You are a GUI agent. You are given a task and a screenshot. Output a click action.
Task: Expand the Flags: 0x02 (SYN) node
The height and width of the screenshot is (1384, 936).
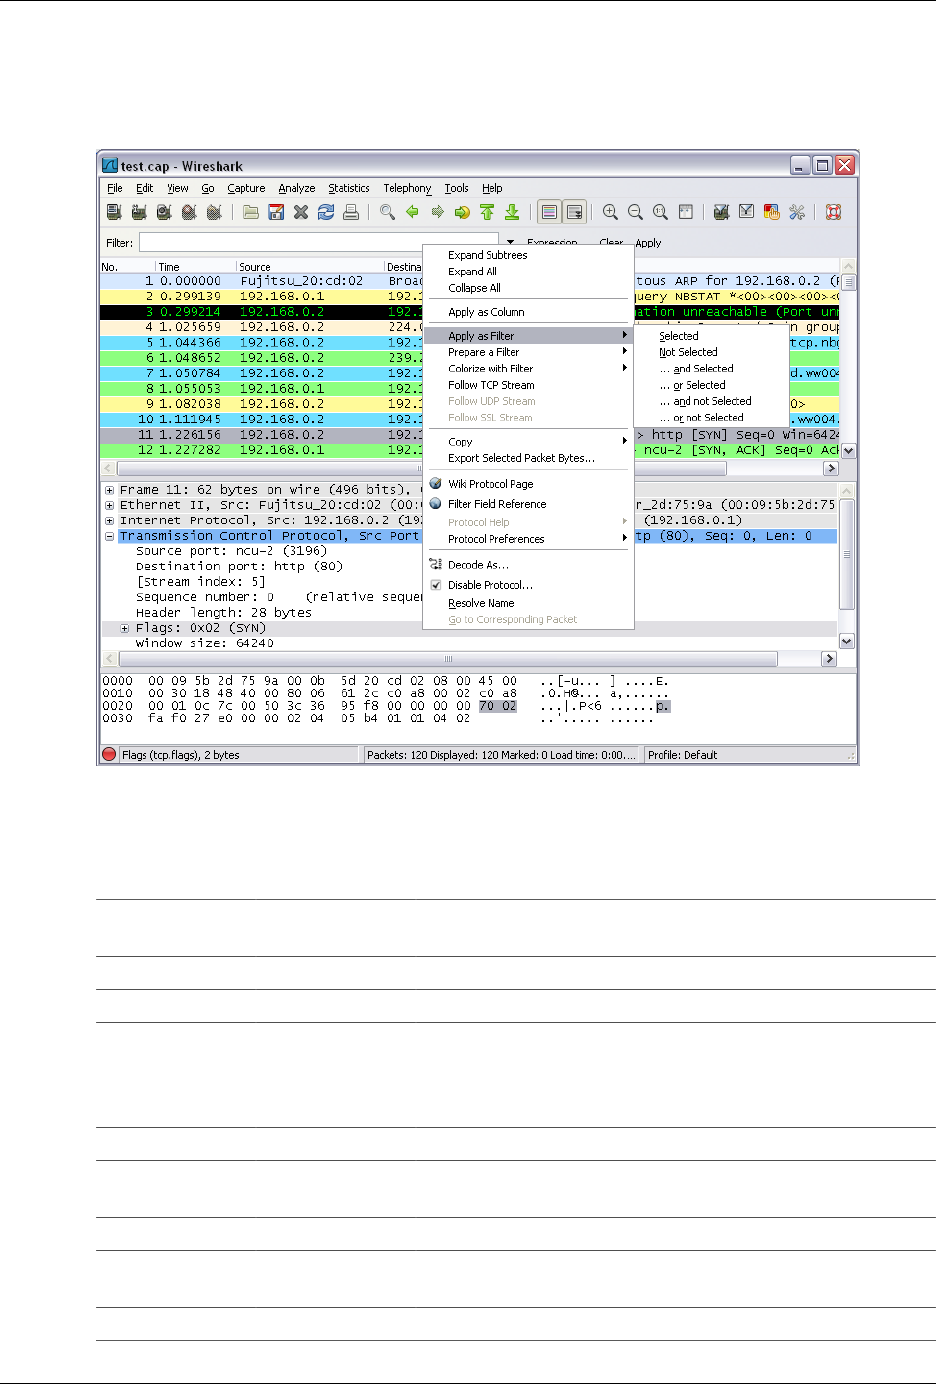coord(125,628)
